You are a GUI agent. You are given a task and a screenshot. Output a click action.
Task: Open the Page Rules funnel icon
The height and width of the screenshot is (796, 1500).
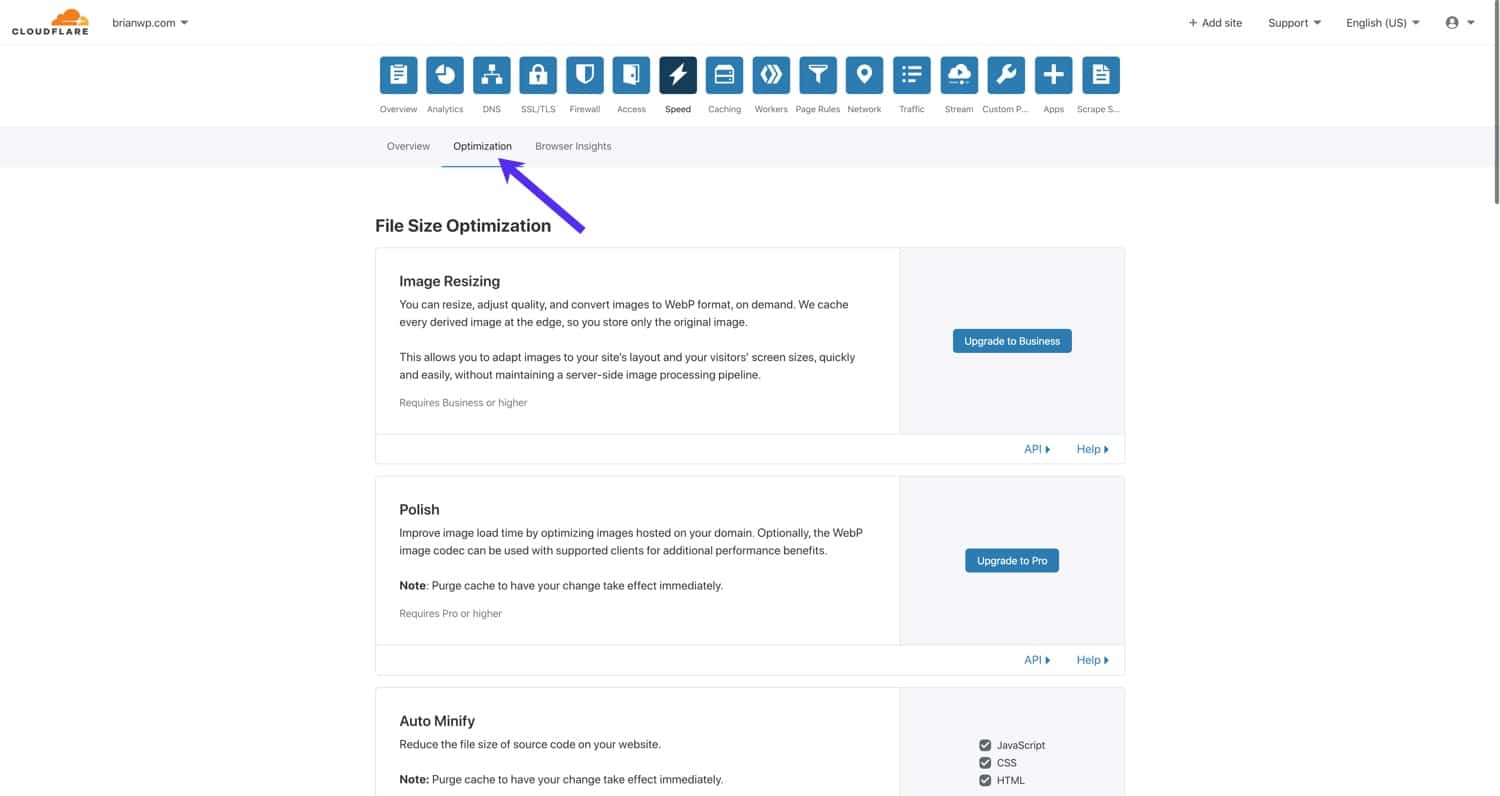coord(818,75)
